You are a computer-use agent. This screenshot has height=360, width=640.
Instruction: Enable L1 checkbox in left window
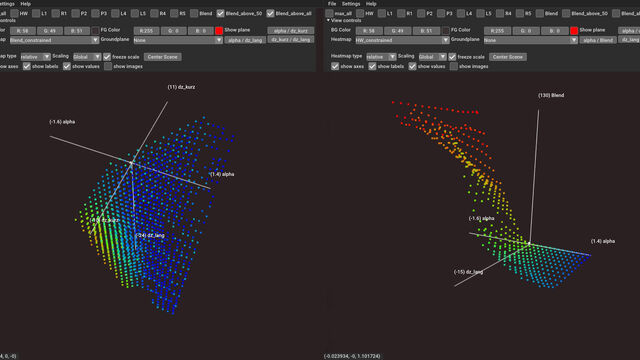36,13
